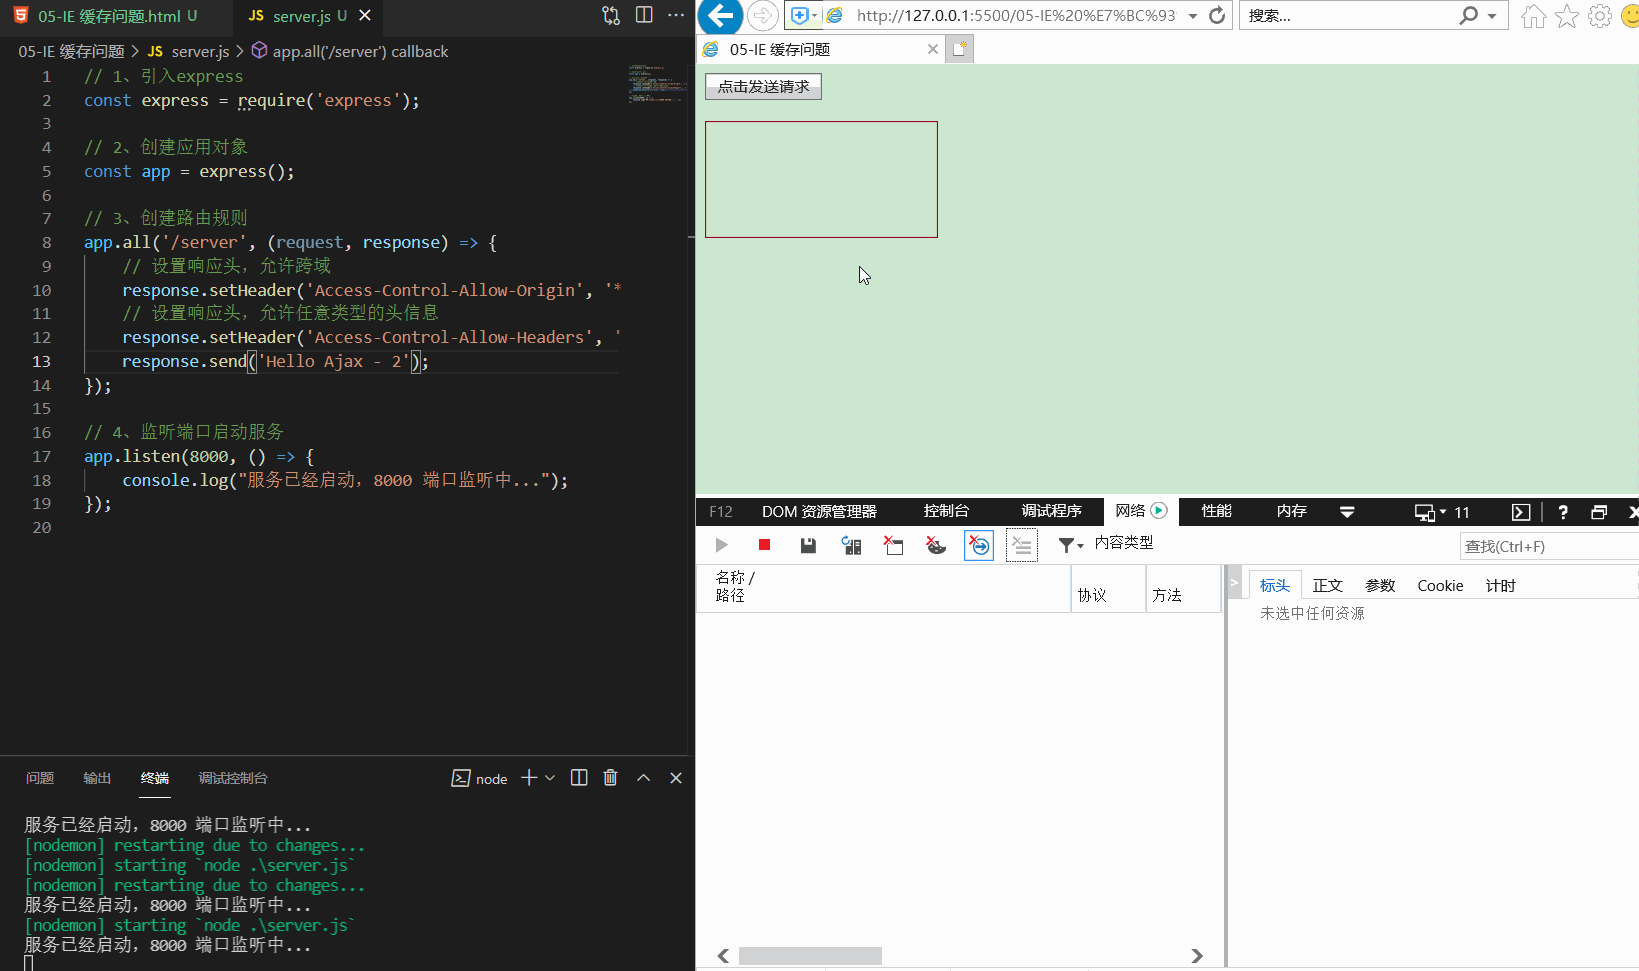1639x971 pixels.
Task: Select the 网络 devtools tab
Action: (1141, 511)
